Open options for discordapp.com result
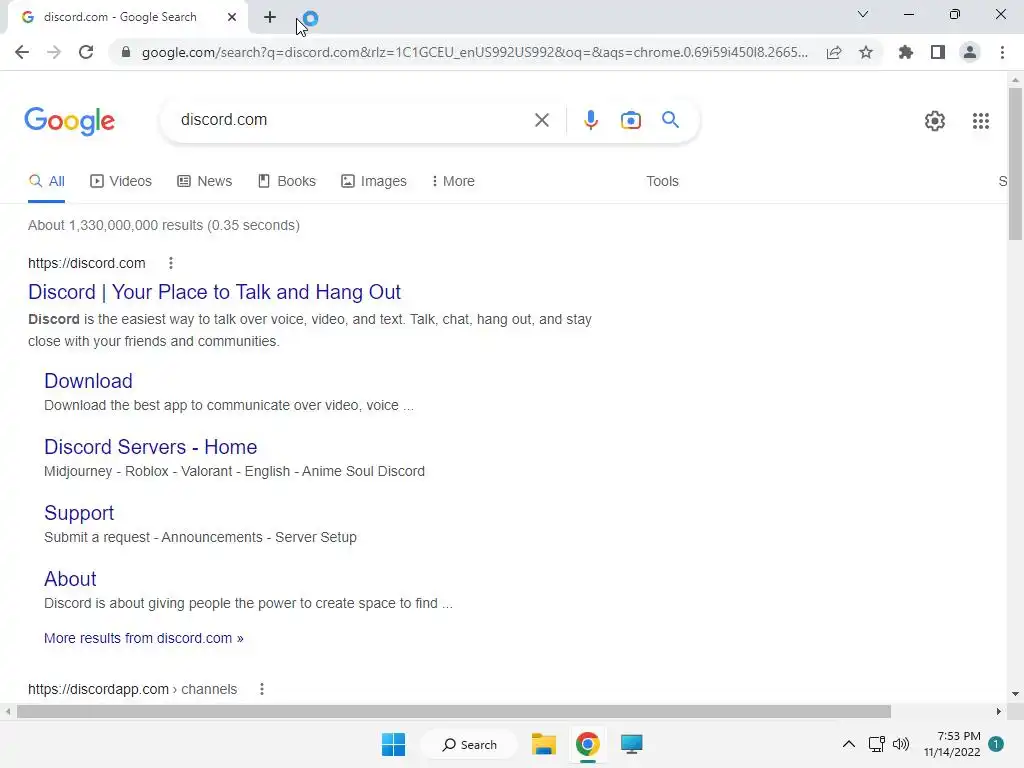The height and width of the screenshot is (768, 1024). 262,689
